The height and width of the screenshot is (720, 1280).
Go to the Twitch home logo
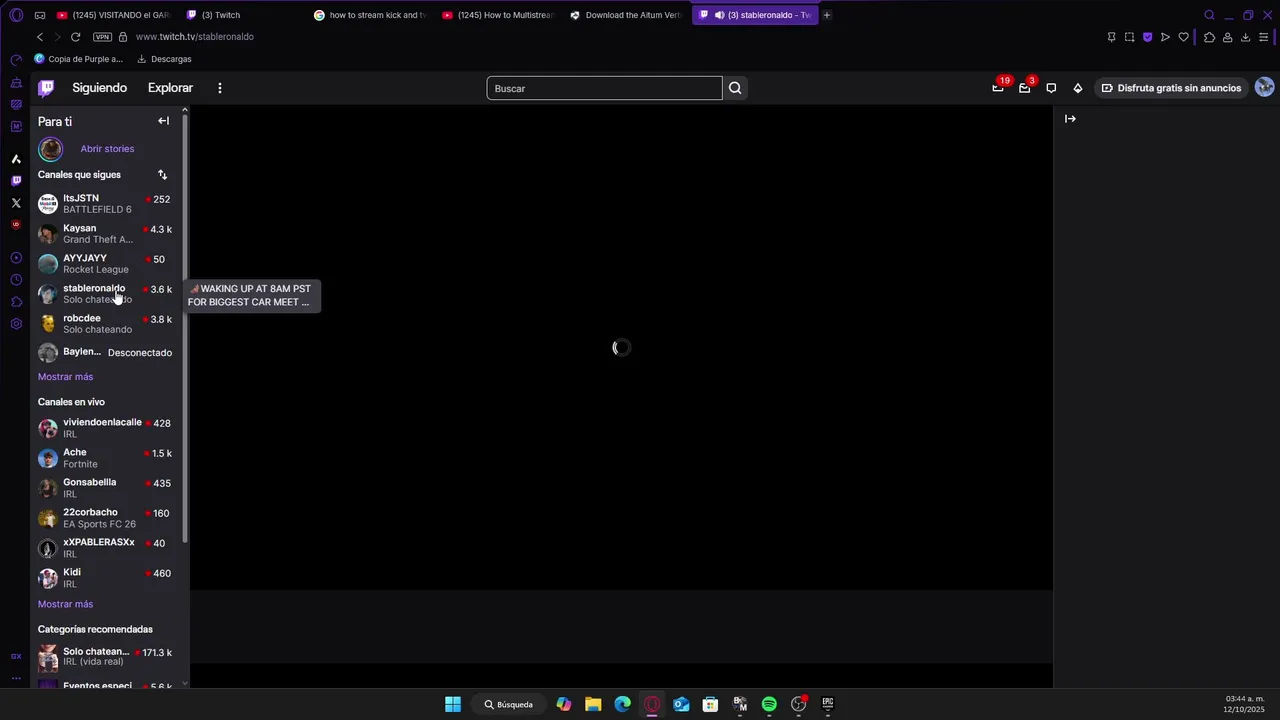tap(46, 88)
